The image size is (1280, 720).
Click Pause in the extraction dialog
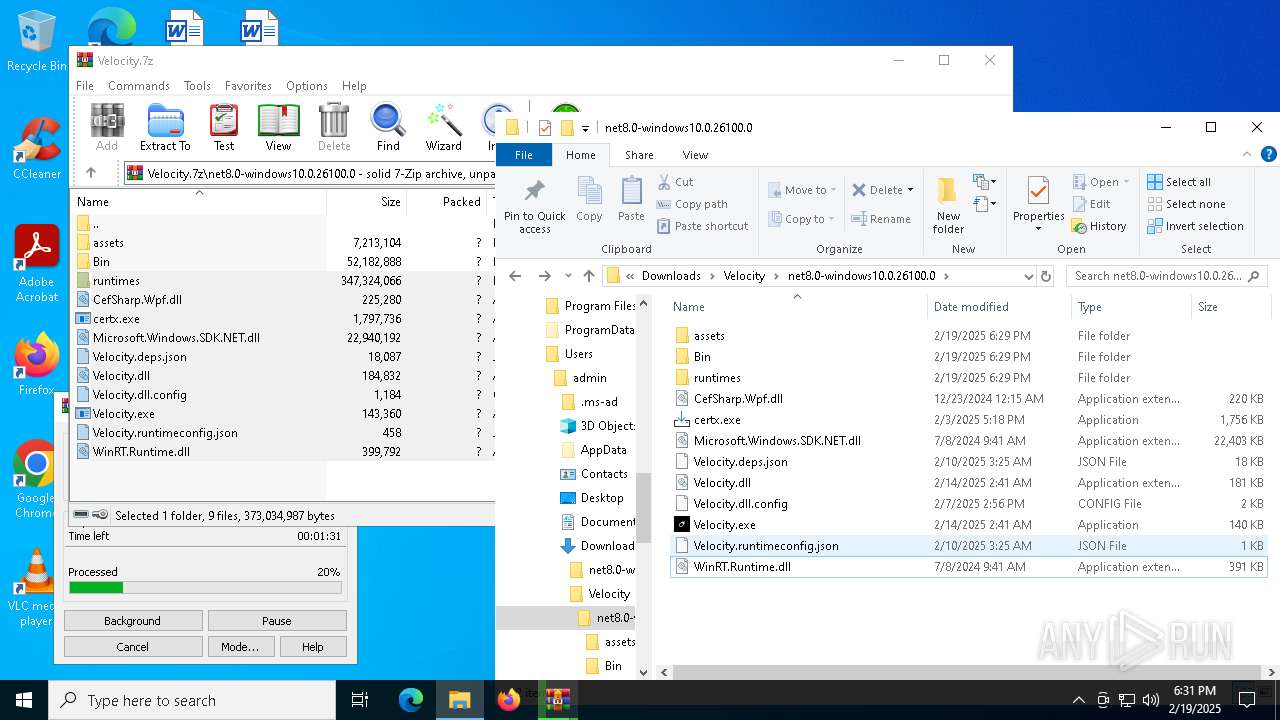tap(277, 621)
